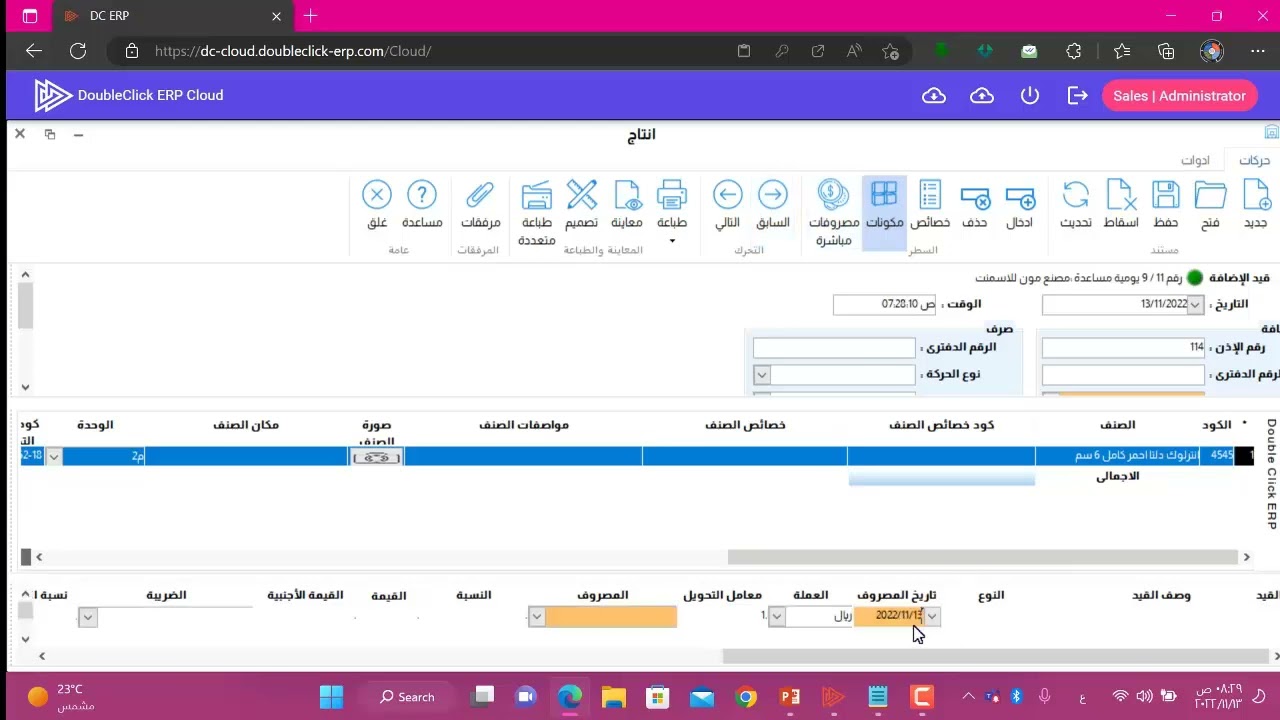Open the العملة currency dropdown
Viewport: 1280px width, 720px height.
(x=777, y=616)
